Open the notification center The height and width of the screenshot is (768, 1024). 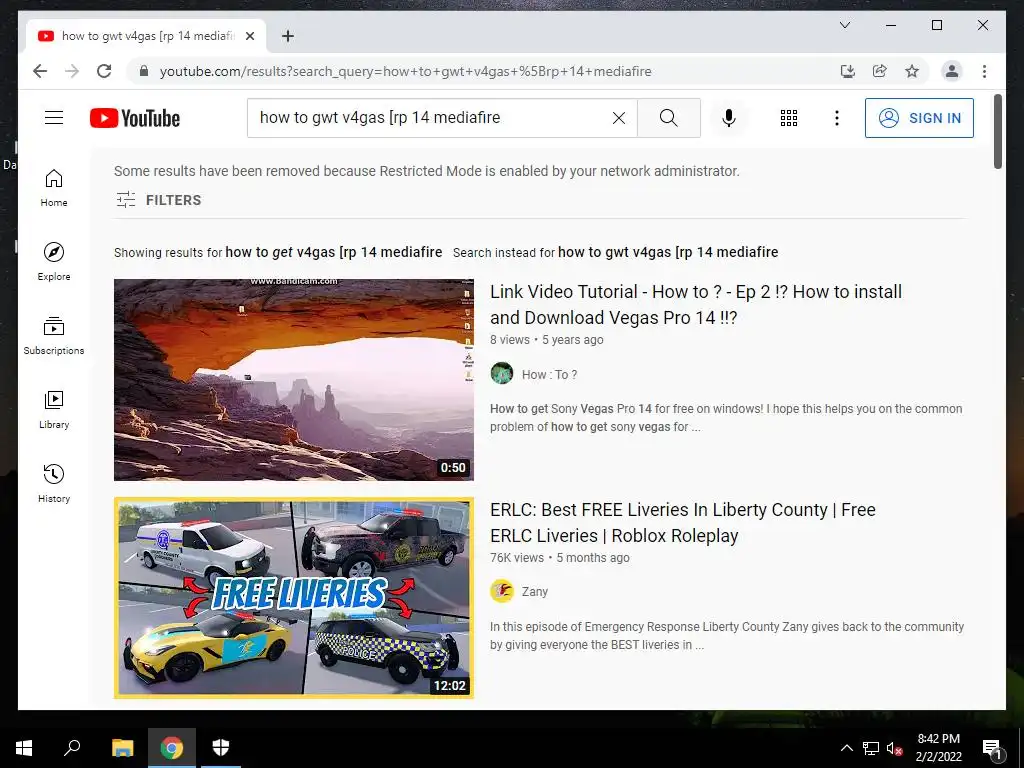coord(992,748)
